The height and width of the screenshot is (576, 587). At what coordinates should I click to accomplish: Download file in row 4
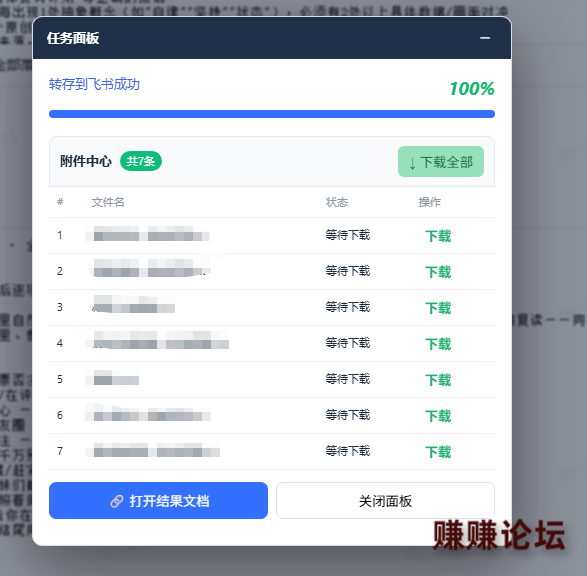438,344
